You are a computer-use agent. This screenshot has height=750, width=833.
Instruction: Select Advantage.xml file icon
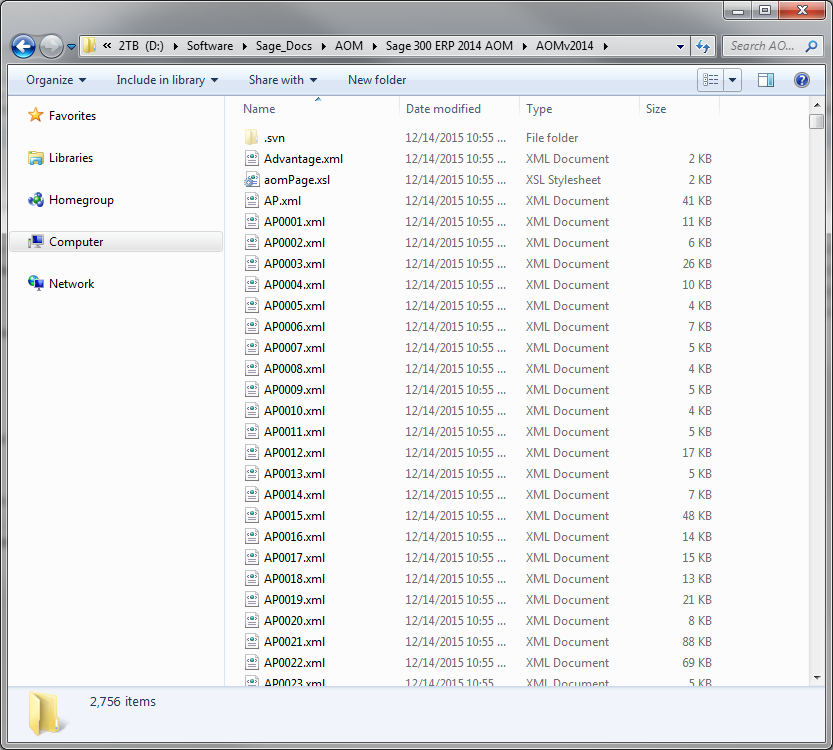click(252, 158)
